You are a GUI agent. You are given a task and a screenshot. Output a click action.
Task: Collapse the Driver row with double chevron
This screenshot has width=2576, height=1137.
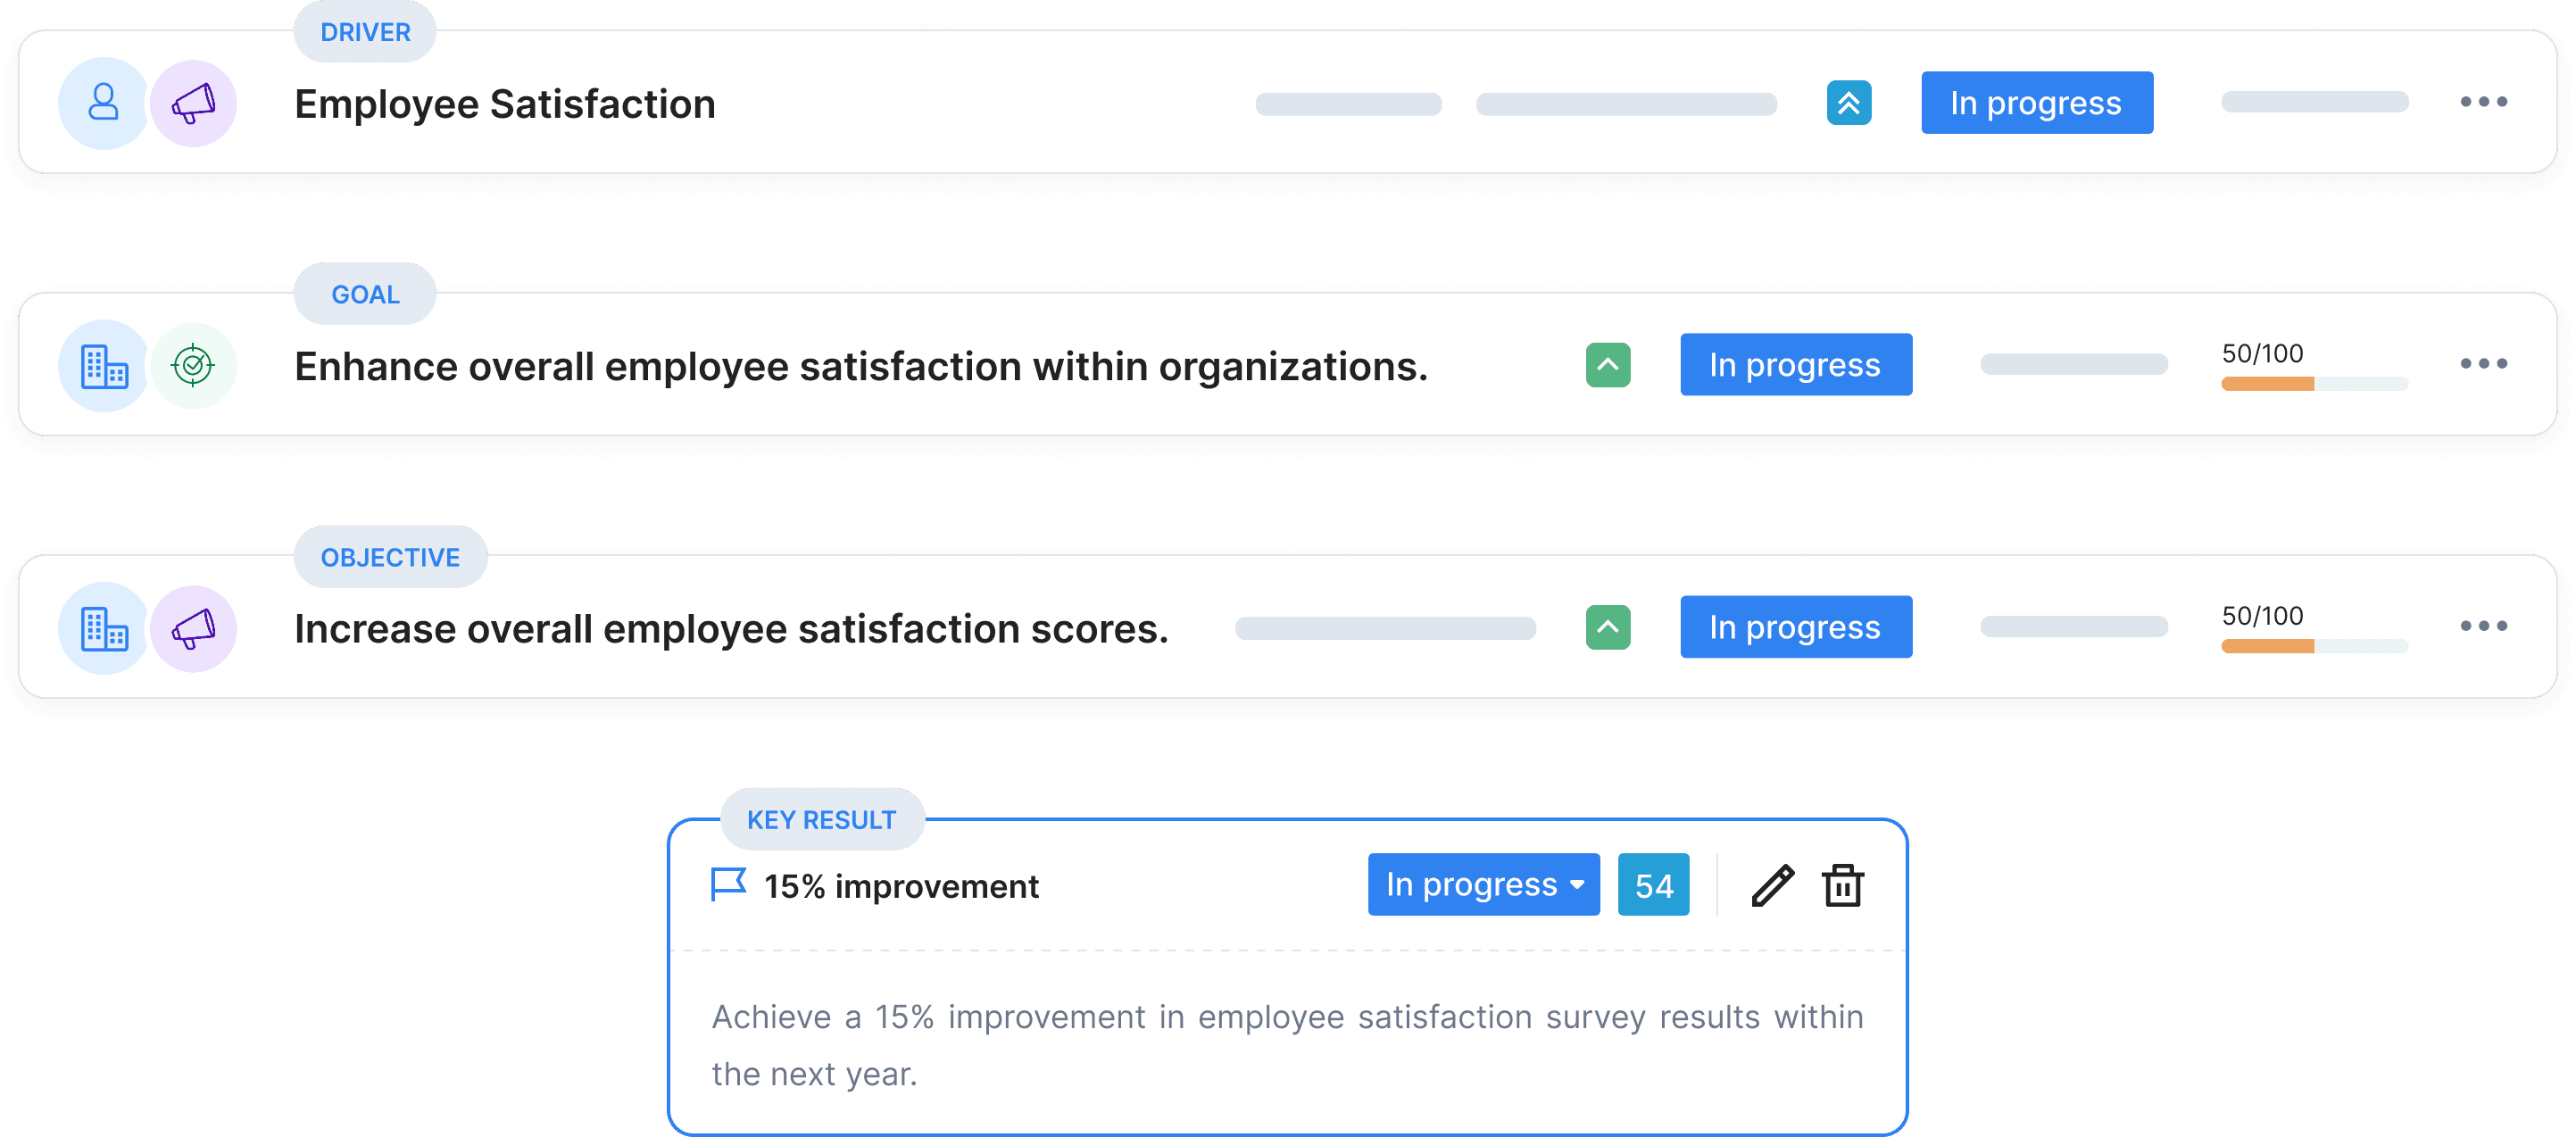(x=1849, y=103)
